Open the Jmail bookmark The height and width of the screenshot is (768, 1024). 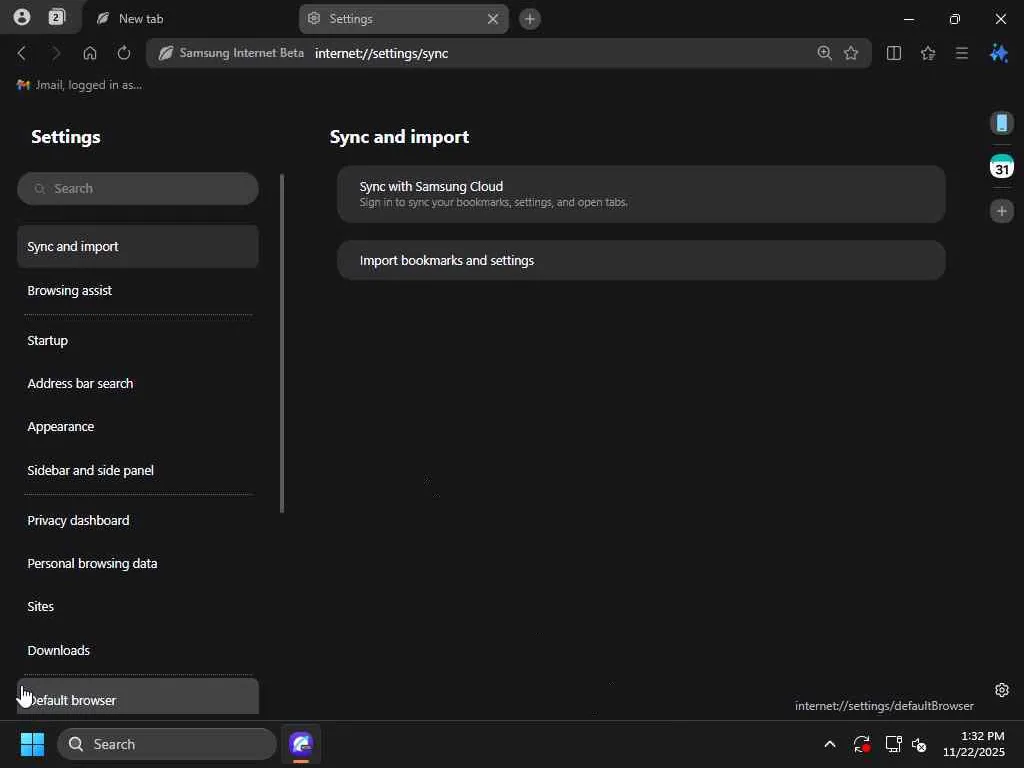80,85
